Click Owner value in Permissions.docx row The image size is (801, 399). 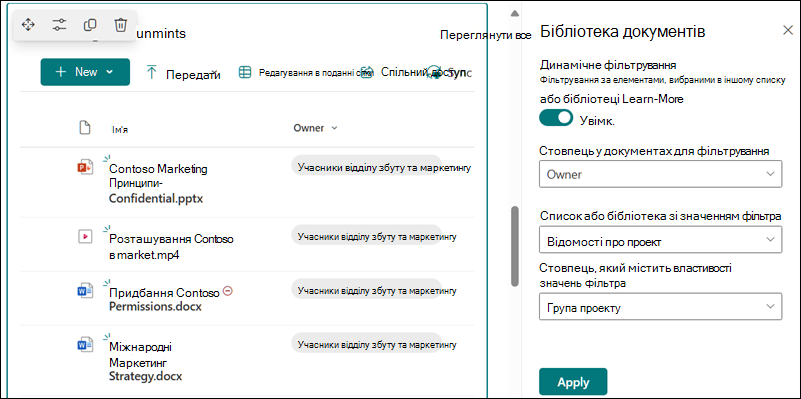point(377,291)
